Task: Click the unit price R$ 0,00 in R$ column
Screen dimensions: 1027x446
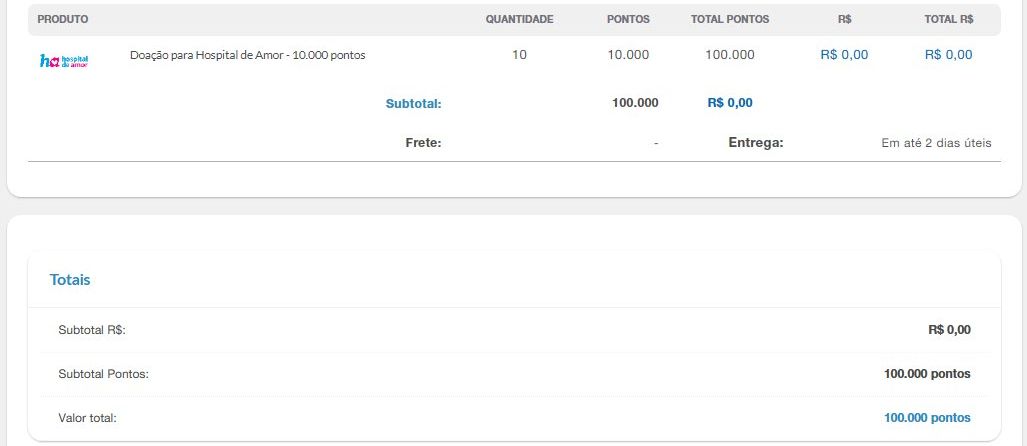Action: click(x=844, y=55)
